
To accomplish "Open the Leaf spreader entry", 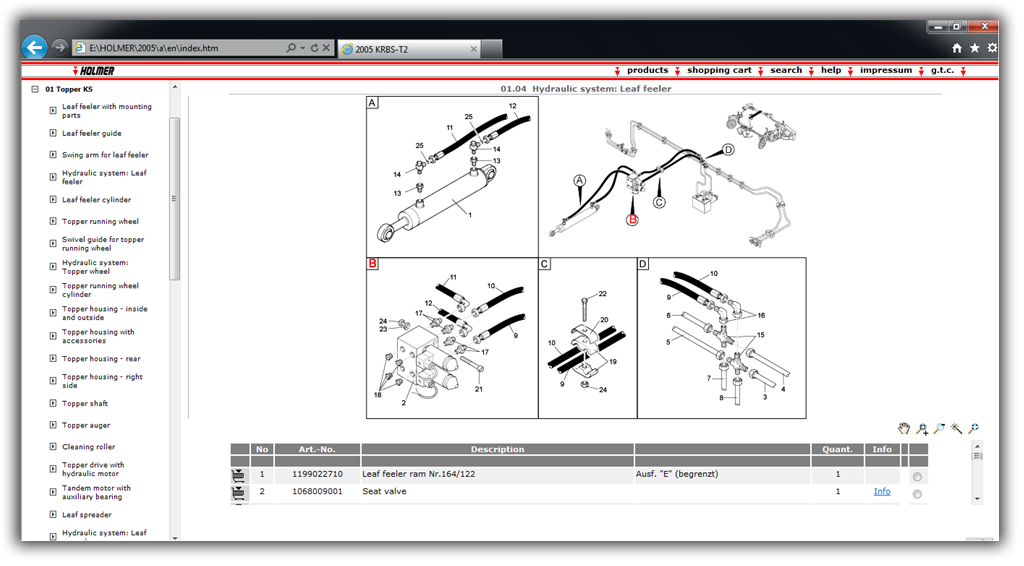I will click(x=87, y=514).
